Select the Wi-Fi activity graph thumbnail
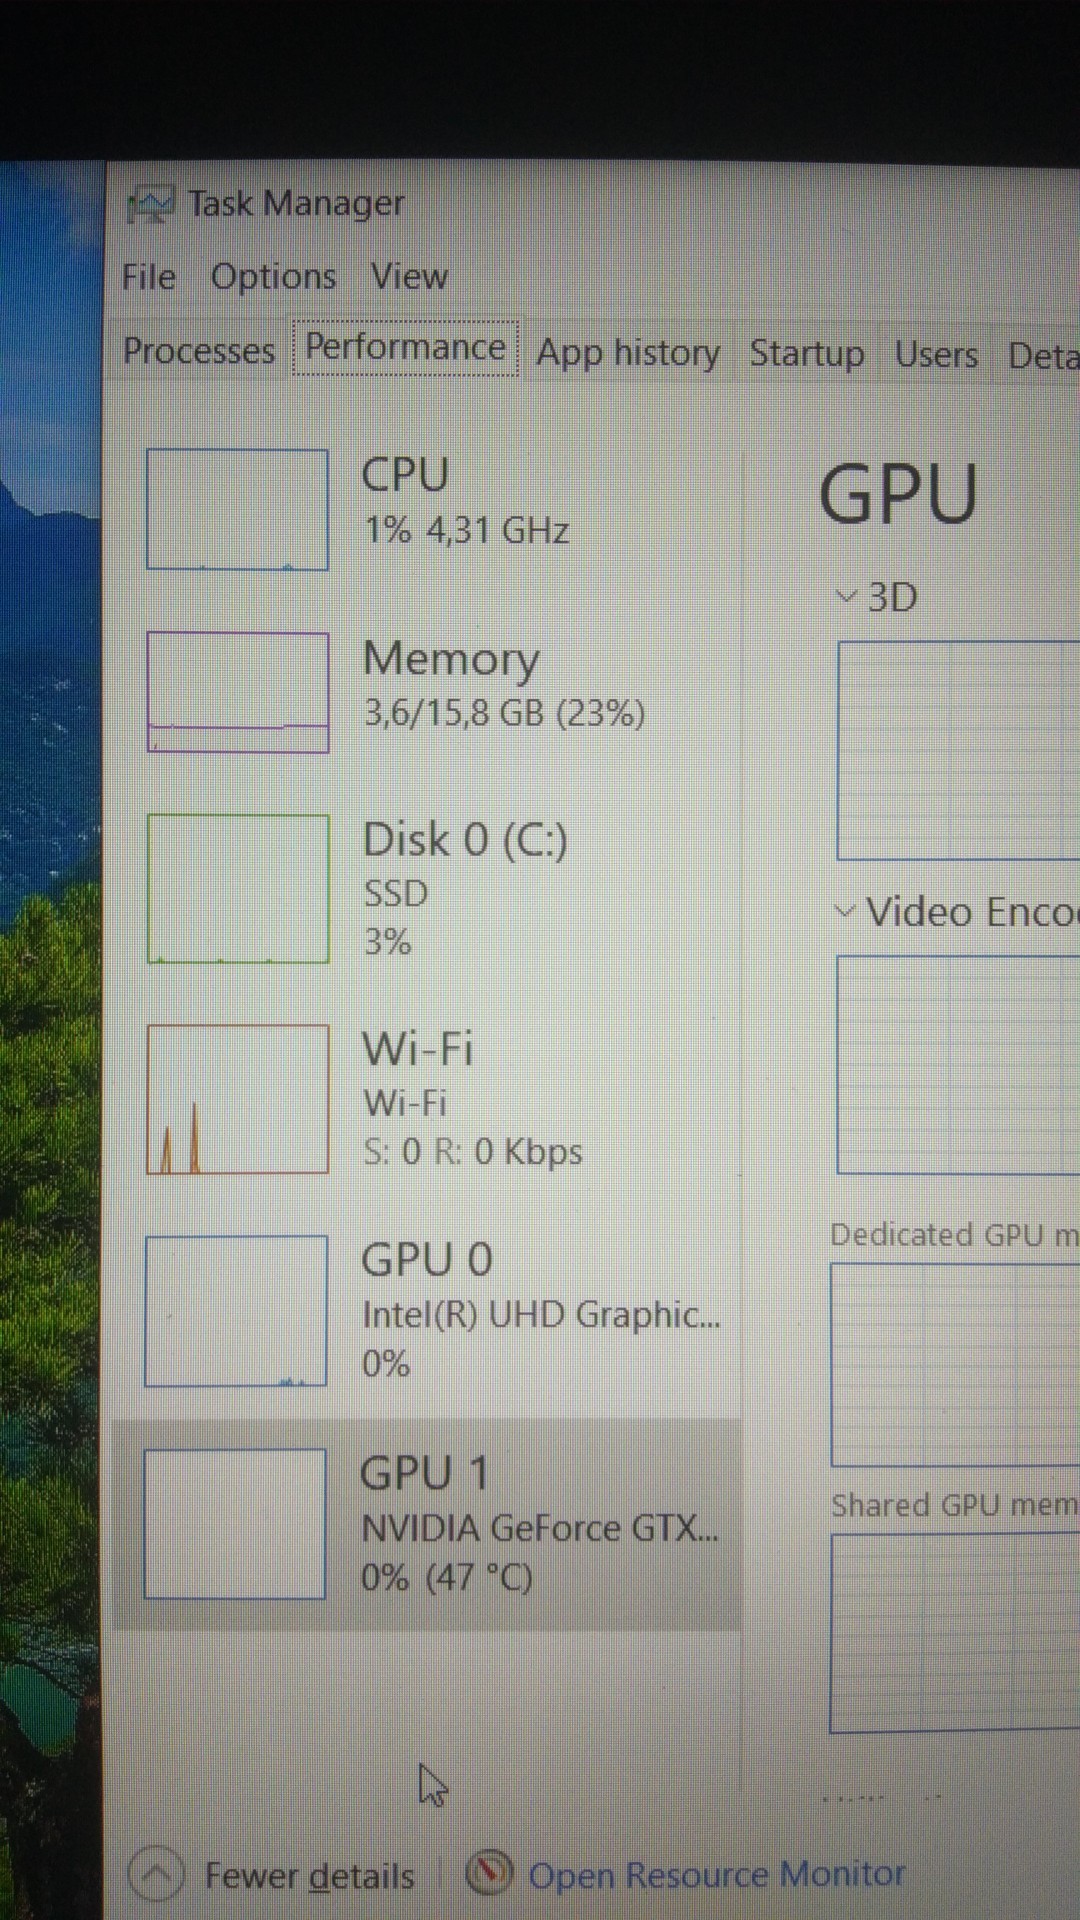The height and width of the screenshot is (1920, 1080). [238, 1098]
